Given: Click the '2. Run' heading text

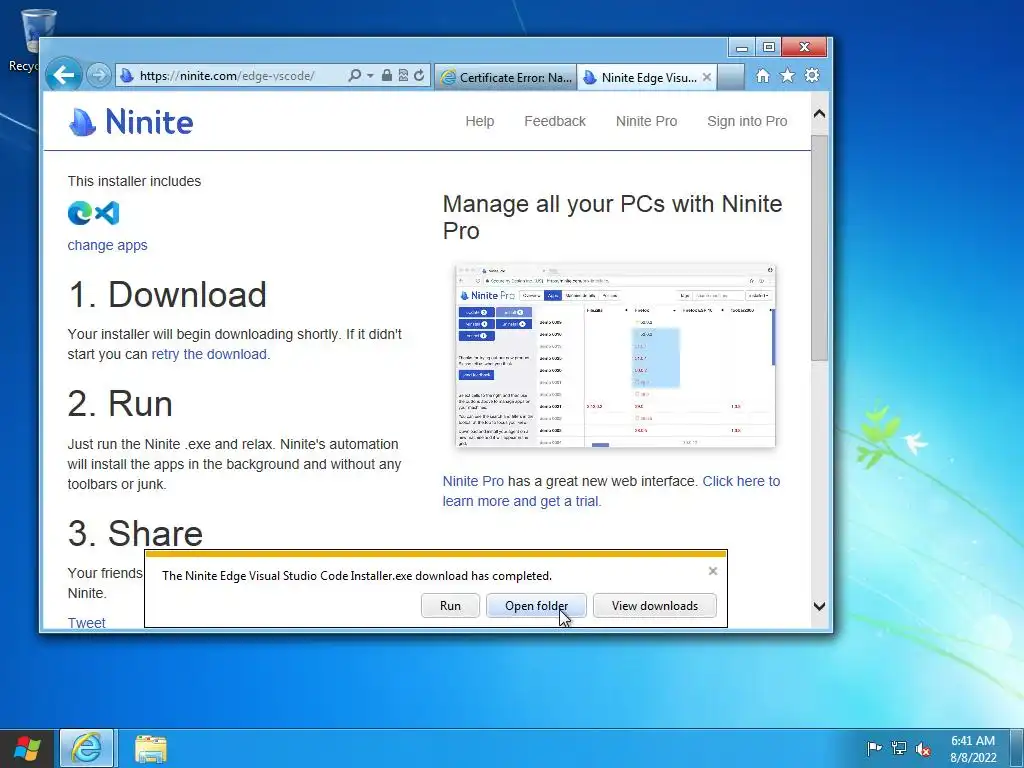Looking at the screenshot, I should pyautogui.click(x=120, y=404).
